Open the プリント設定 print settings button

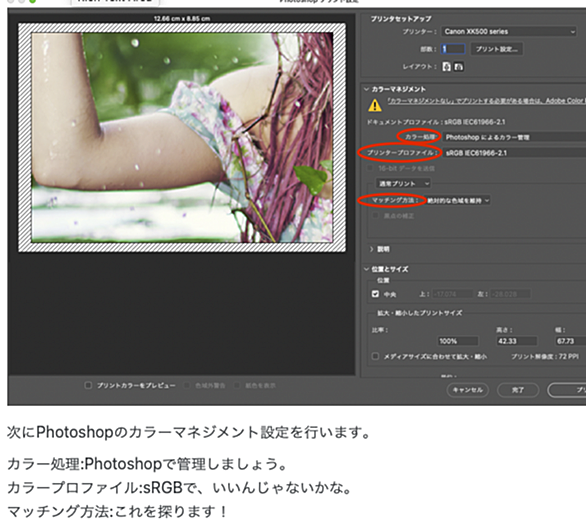pyautogui.click(x=497, y=49)
